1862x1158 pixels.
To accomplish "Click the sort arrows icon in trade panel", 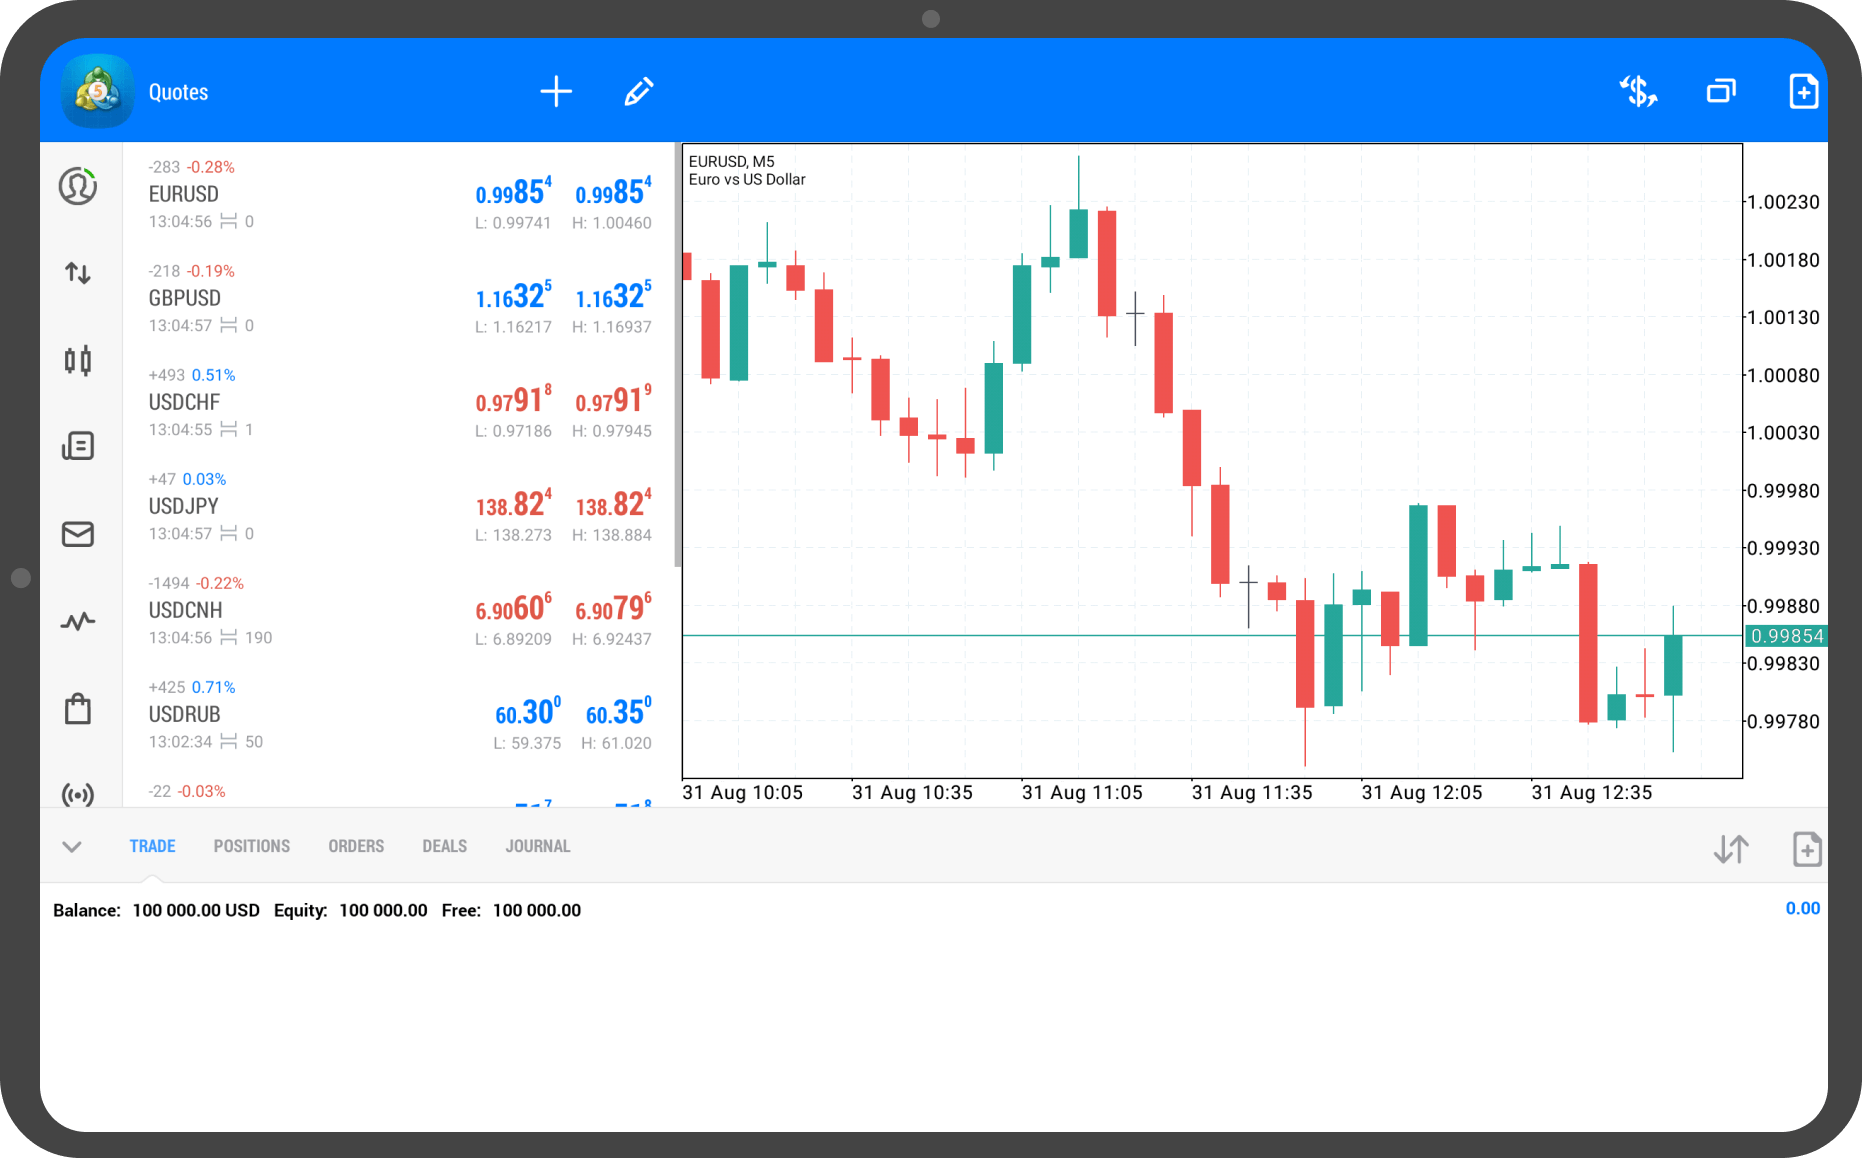I will tap(1731, 849).
